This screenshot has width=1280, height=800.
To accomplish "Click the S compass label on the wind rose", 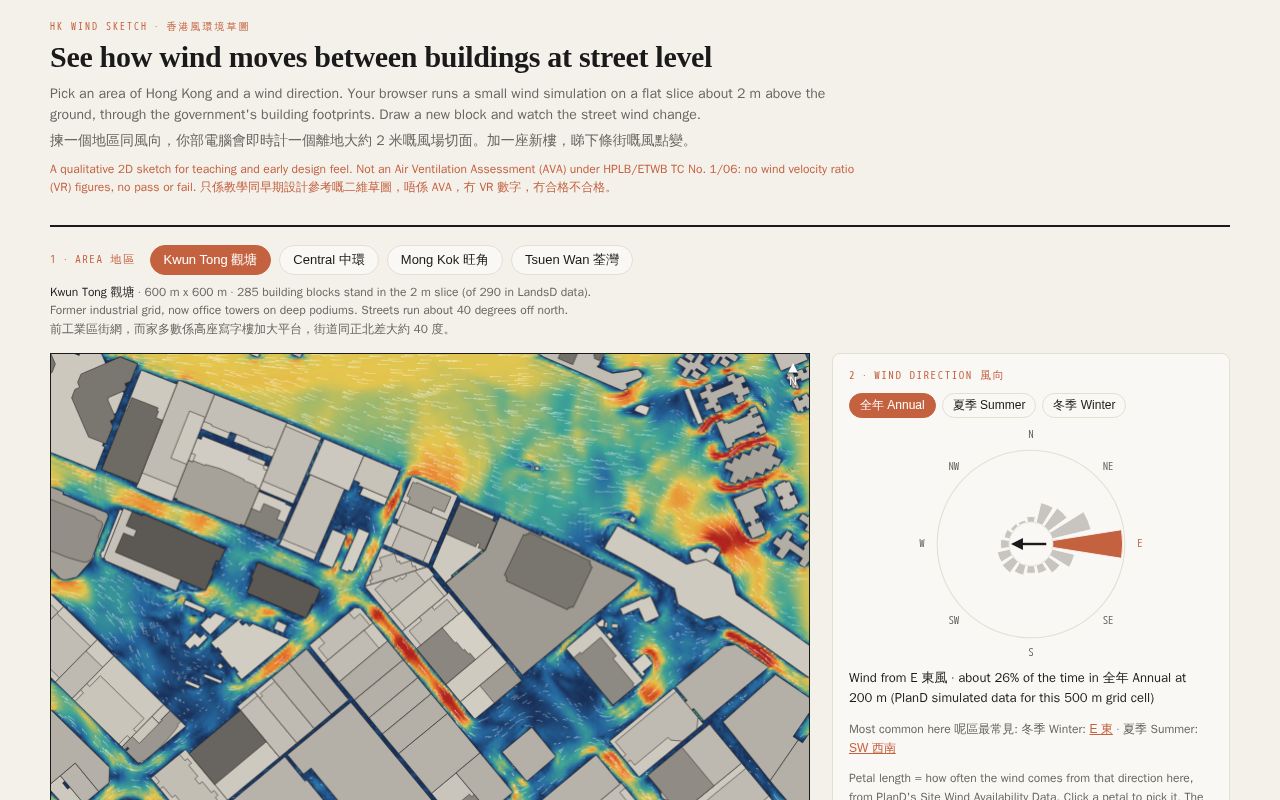I will (1031, 653).
